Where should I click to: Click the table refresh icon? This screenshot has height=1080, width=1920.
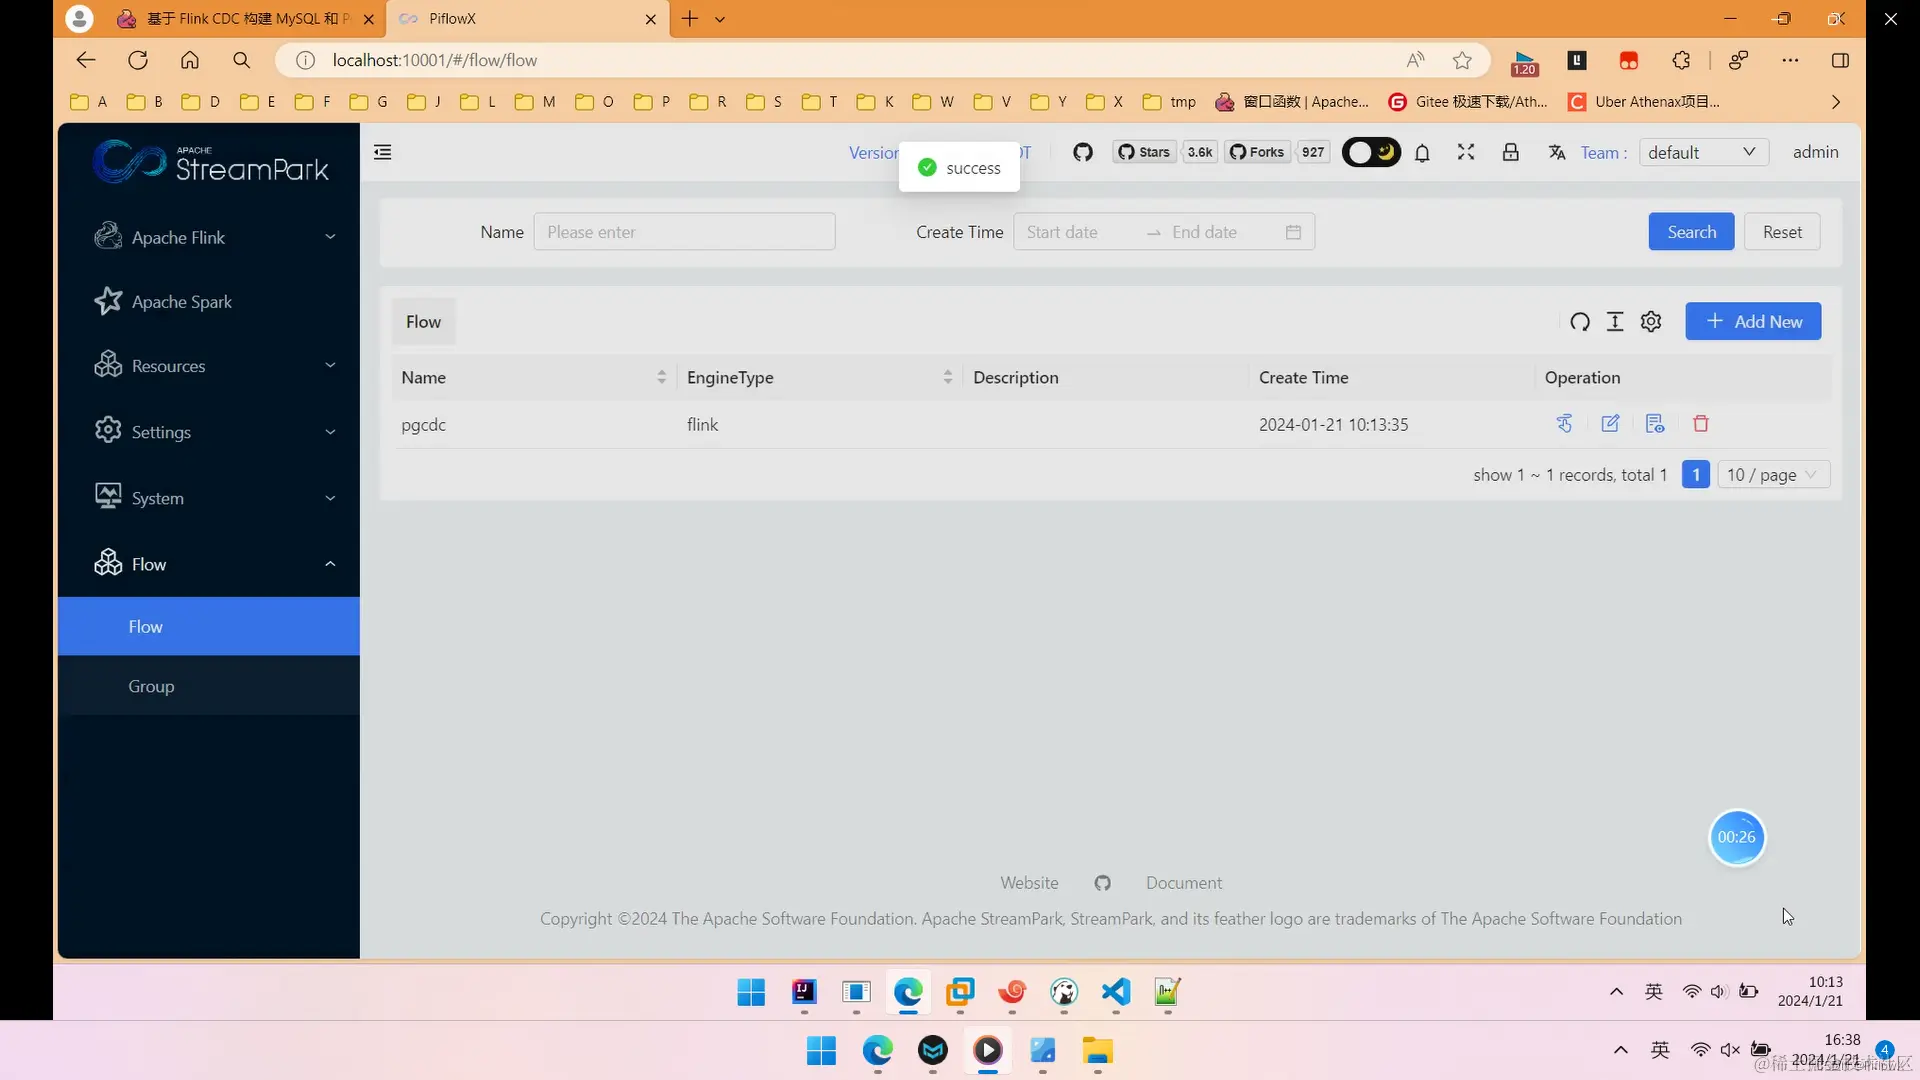tap(1580, 322)
